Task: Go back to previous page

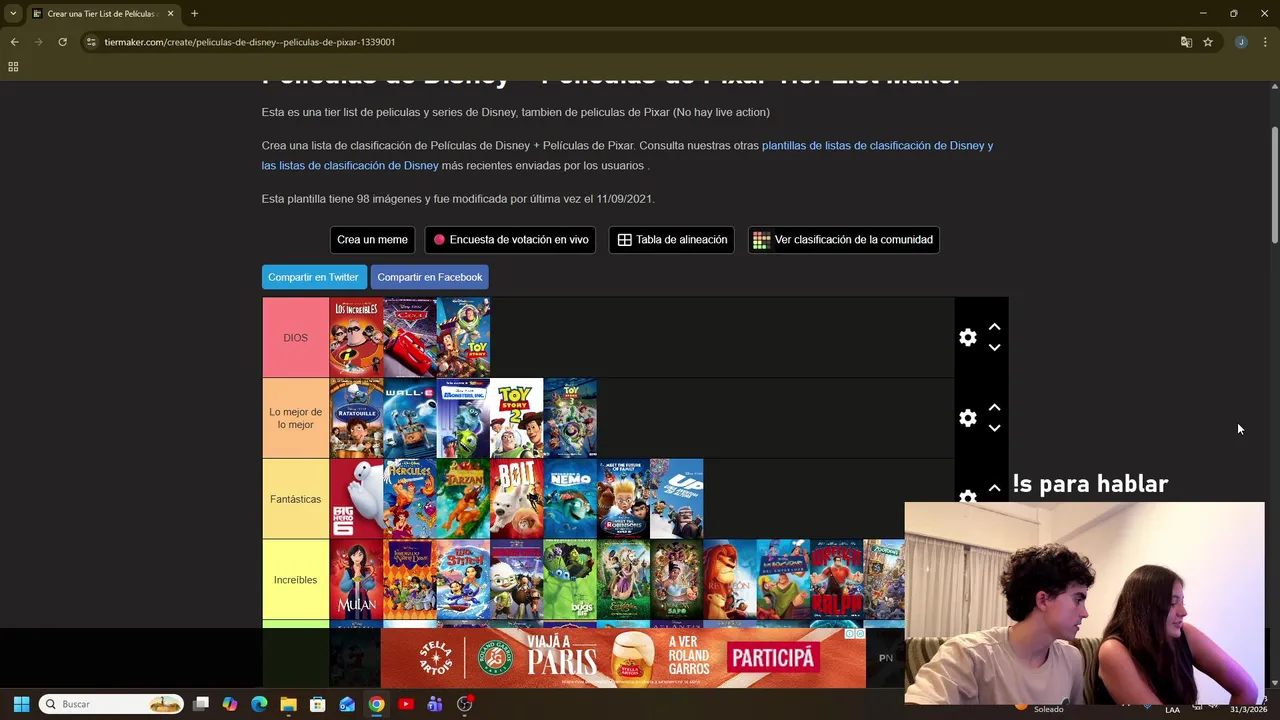Action: 14,42
